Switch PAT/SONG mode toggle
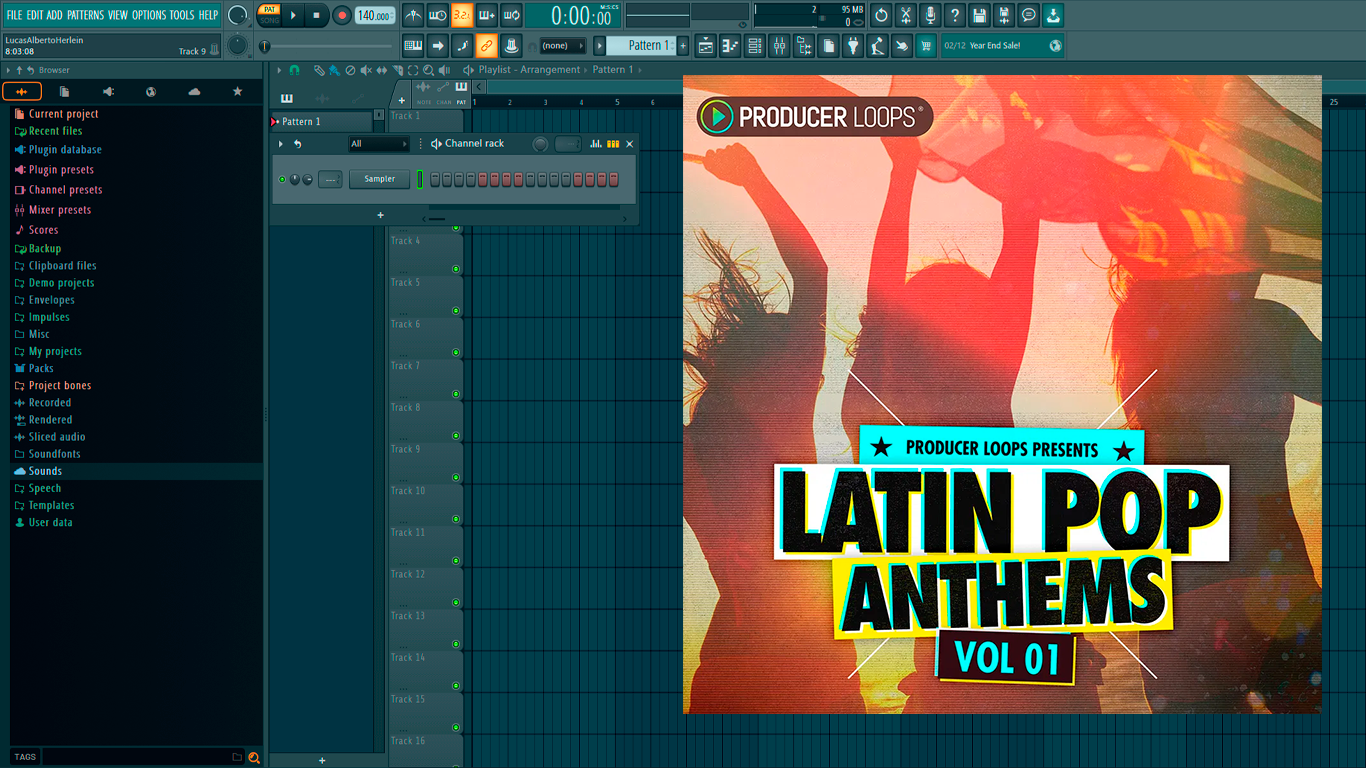This screenshot has width=1366, height=768. pyautogui.click(x=269, y=14)
